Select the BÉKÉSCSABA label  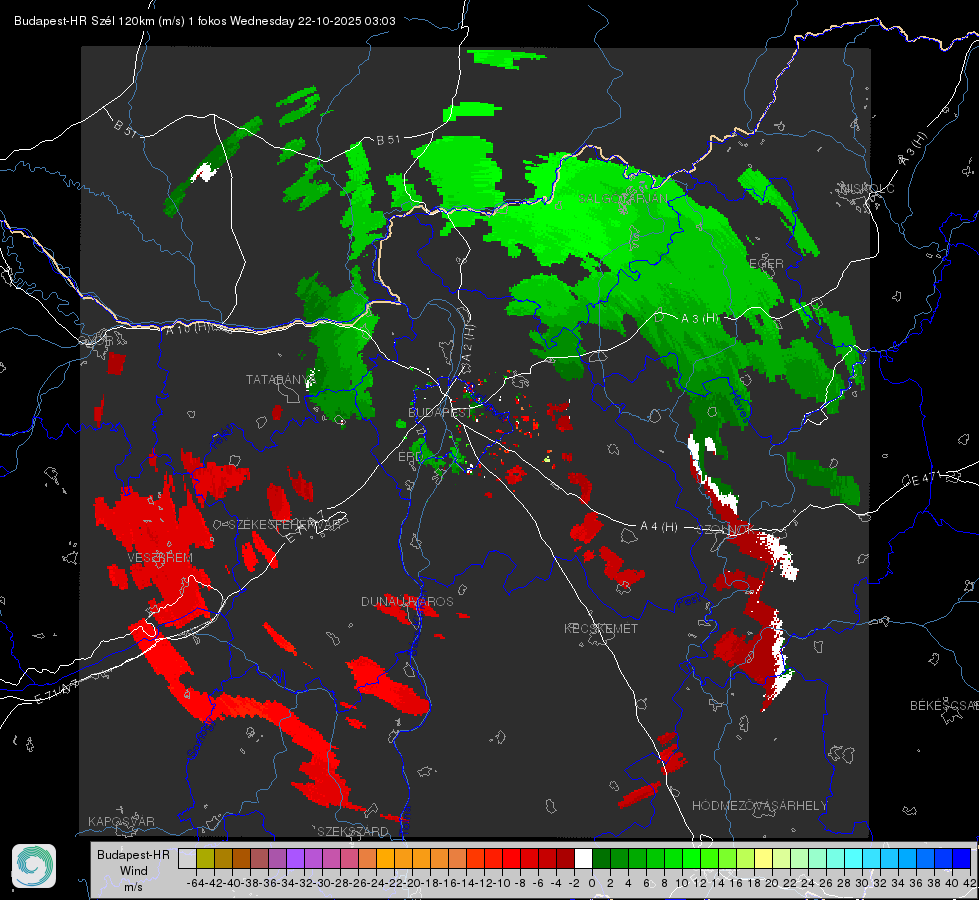[944, 705]
